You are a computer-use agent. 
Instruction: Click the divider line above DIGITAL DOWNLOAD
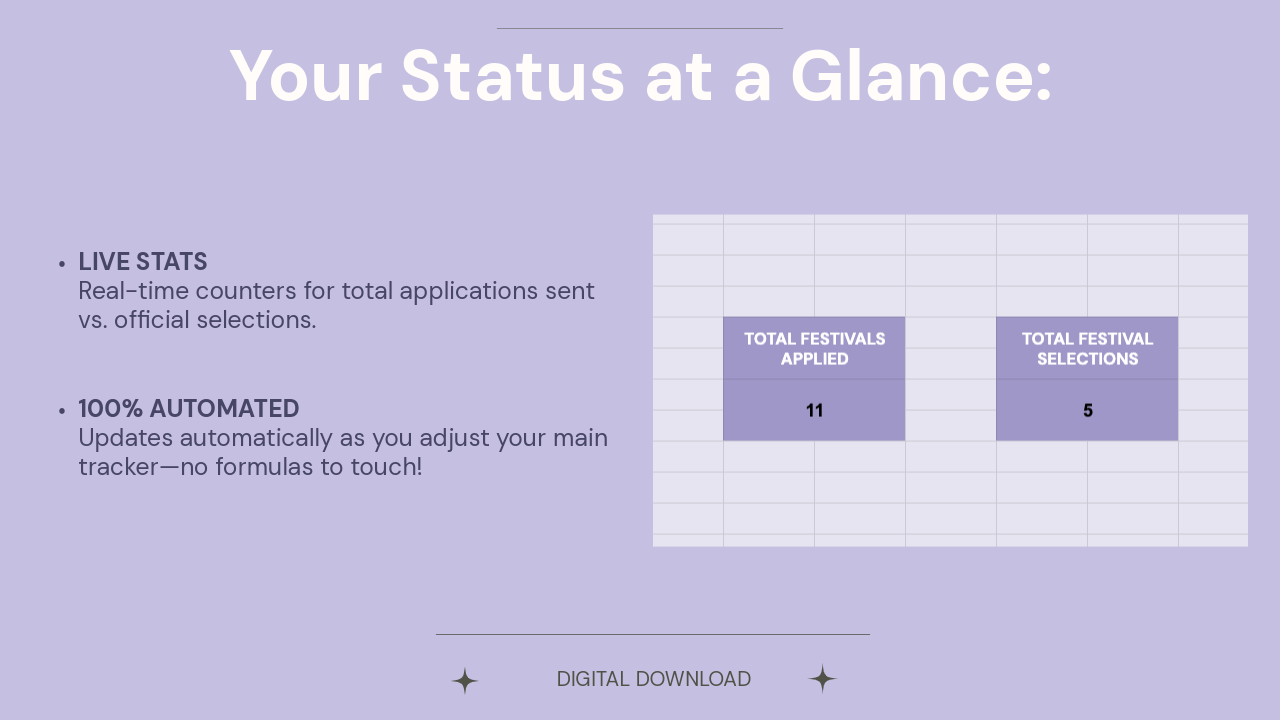tap(653, 634)
